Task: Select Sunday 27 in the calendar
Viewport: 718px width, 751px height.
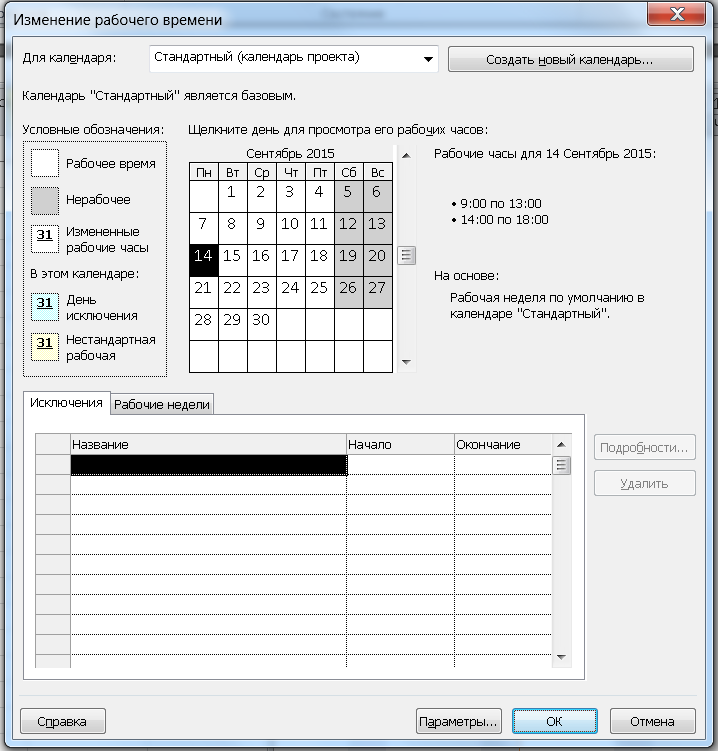Action: pyautogui.click(x=377, y=292)
